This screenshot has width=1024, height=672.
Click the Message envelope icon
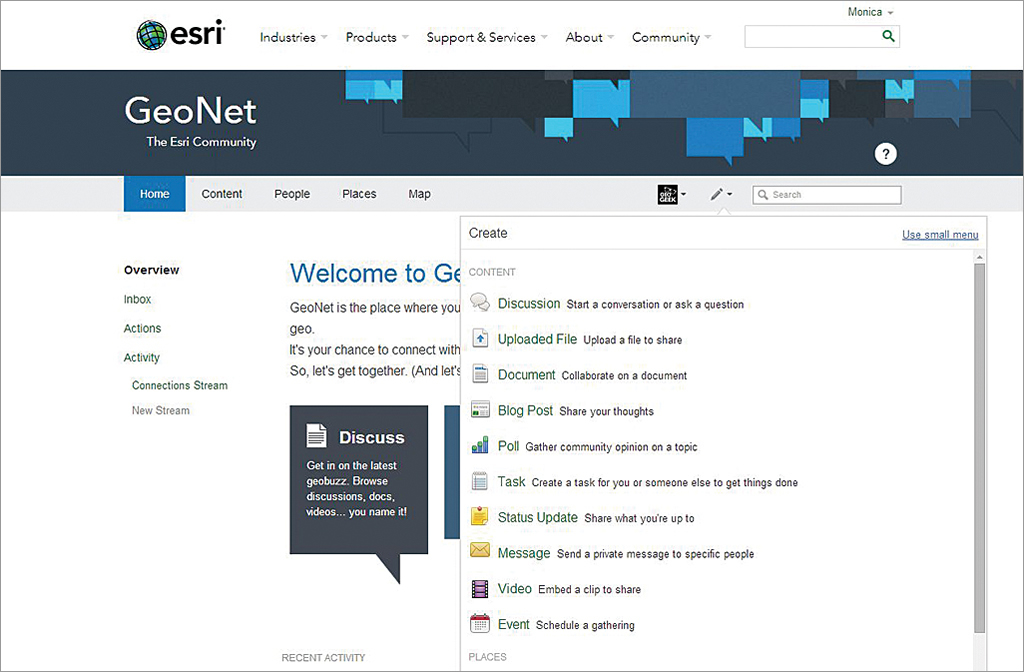(480, 550)
